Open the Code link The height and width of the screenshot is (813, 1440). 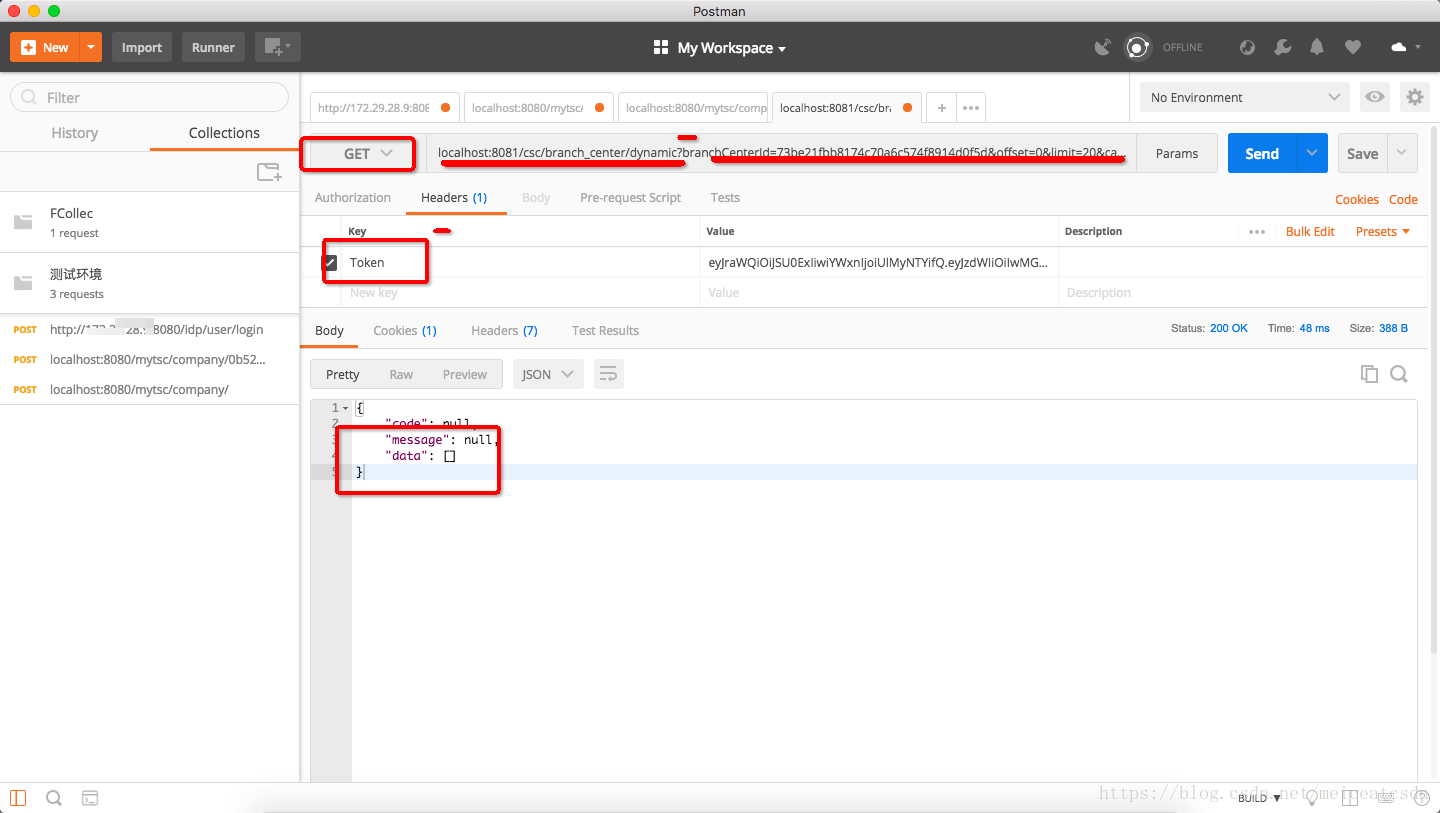[1403, 199]
